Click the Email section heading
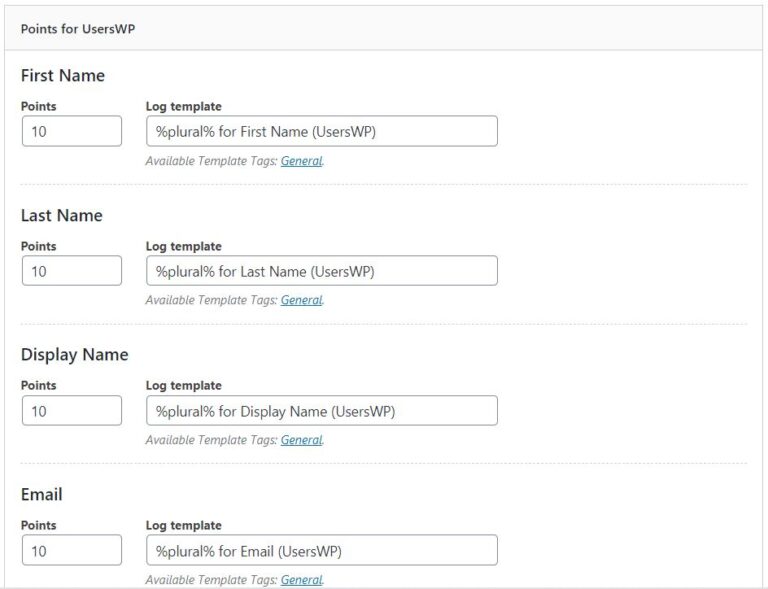This screenshot has width=768, height=589. tap(42, 495)
